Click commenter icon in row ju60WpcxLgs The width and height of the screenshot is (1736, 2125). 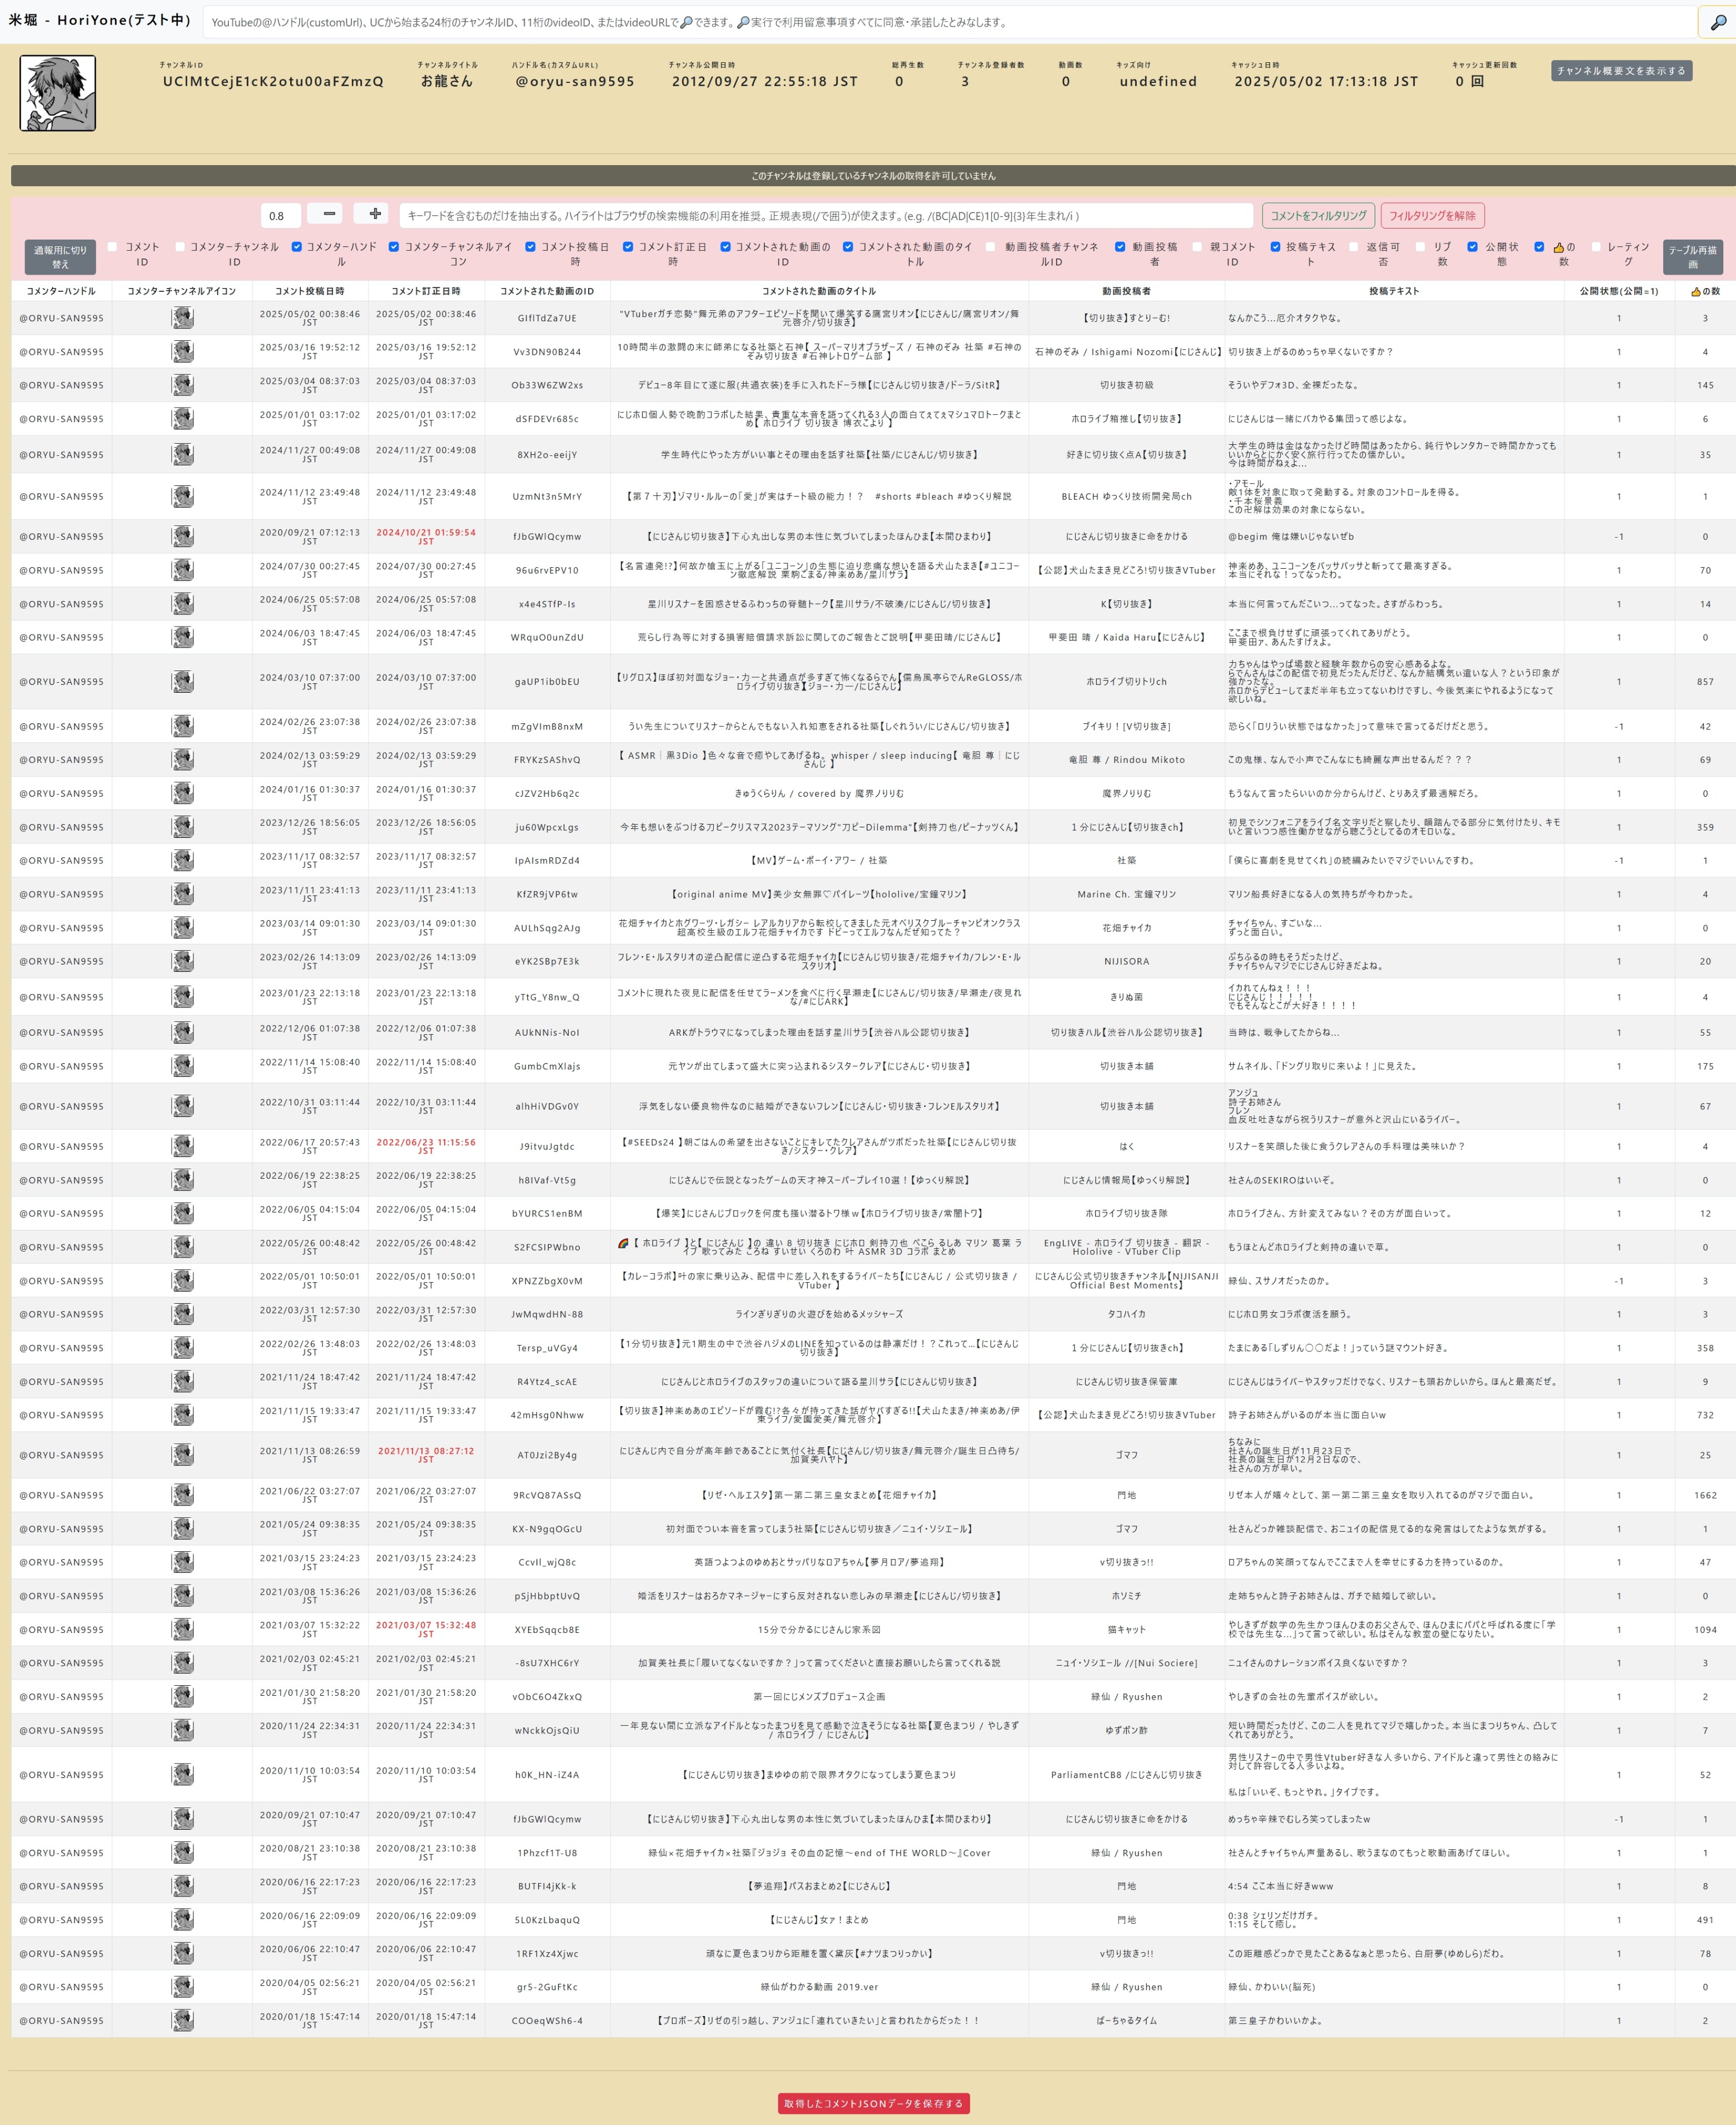(182, 828)
